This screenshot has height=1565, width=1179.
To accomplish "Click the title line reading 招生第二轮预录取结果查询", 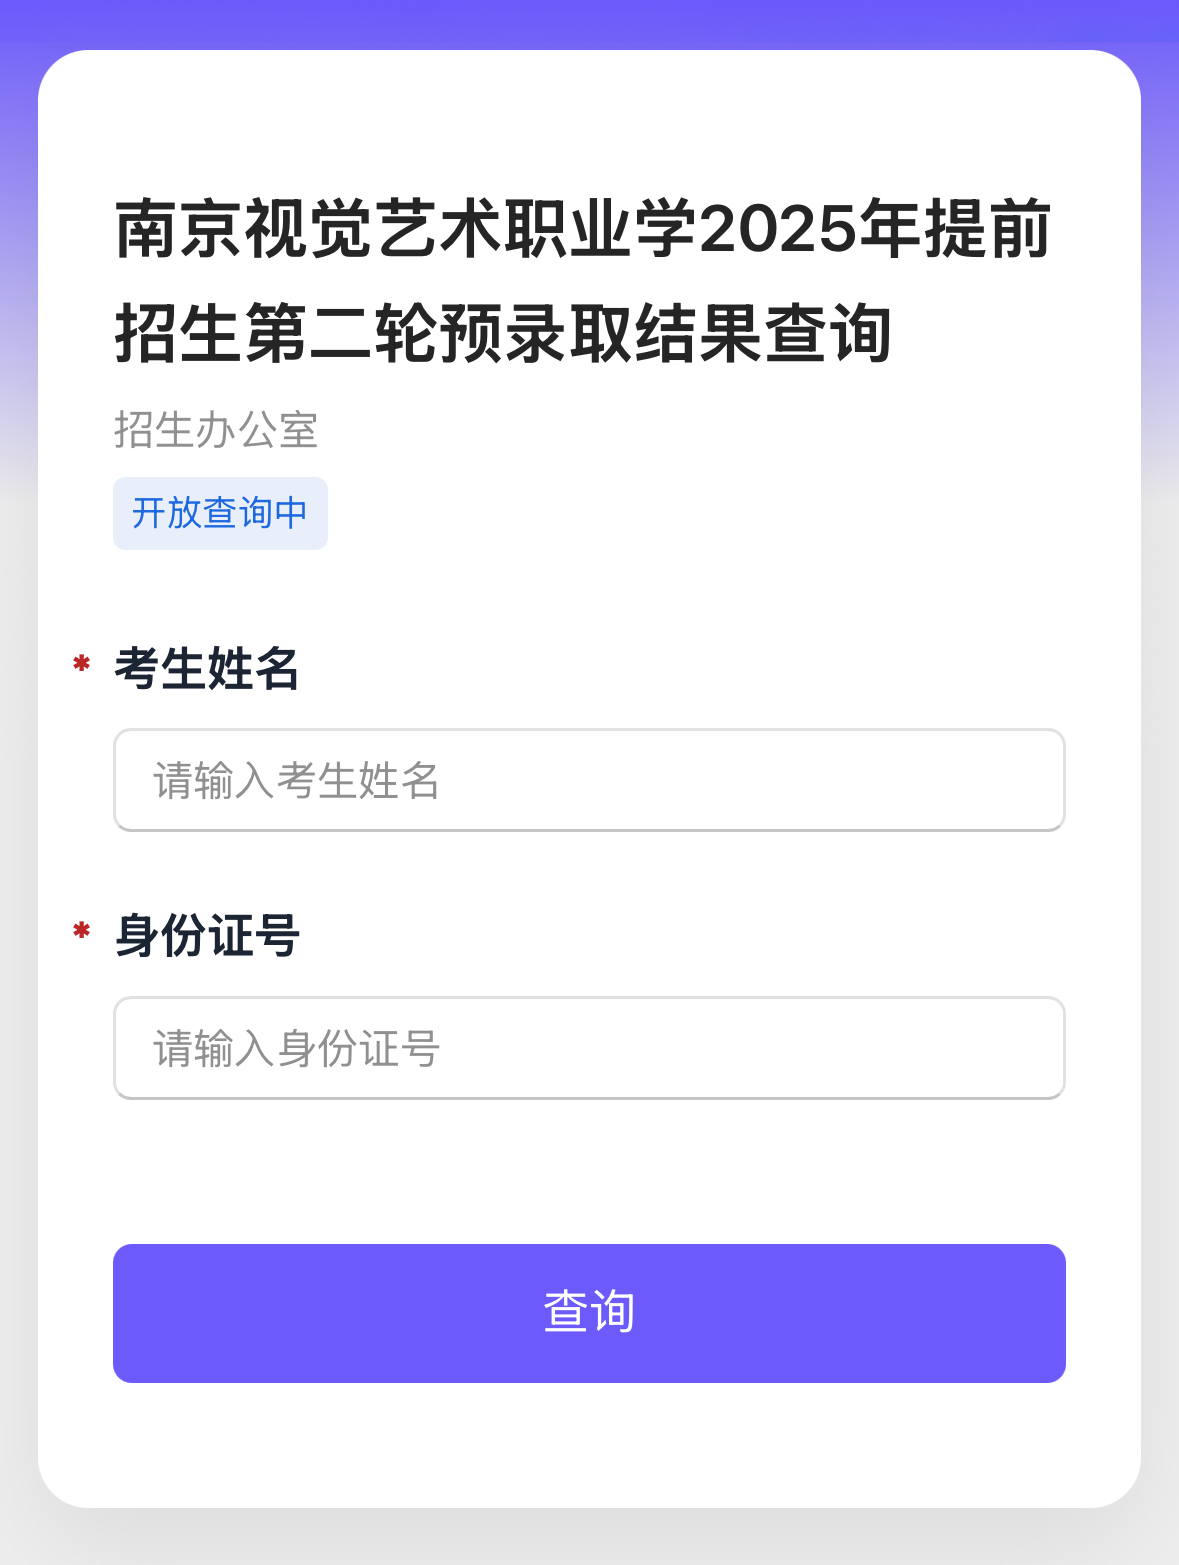I will click(503, 333).
